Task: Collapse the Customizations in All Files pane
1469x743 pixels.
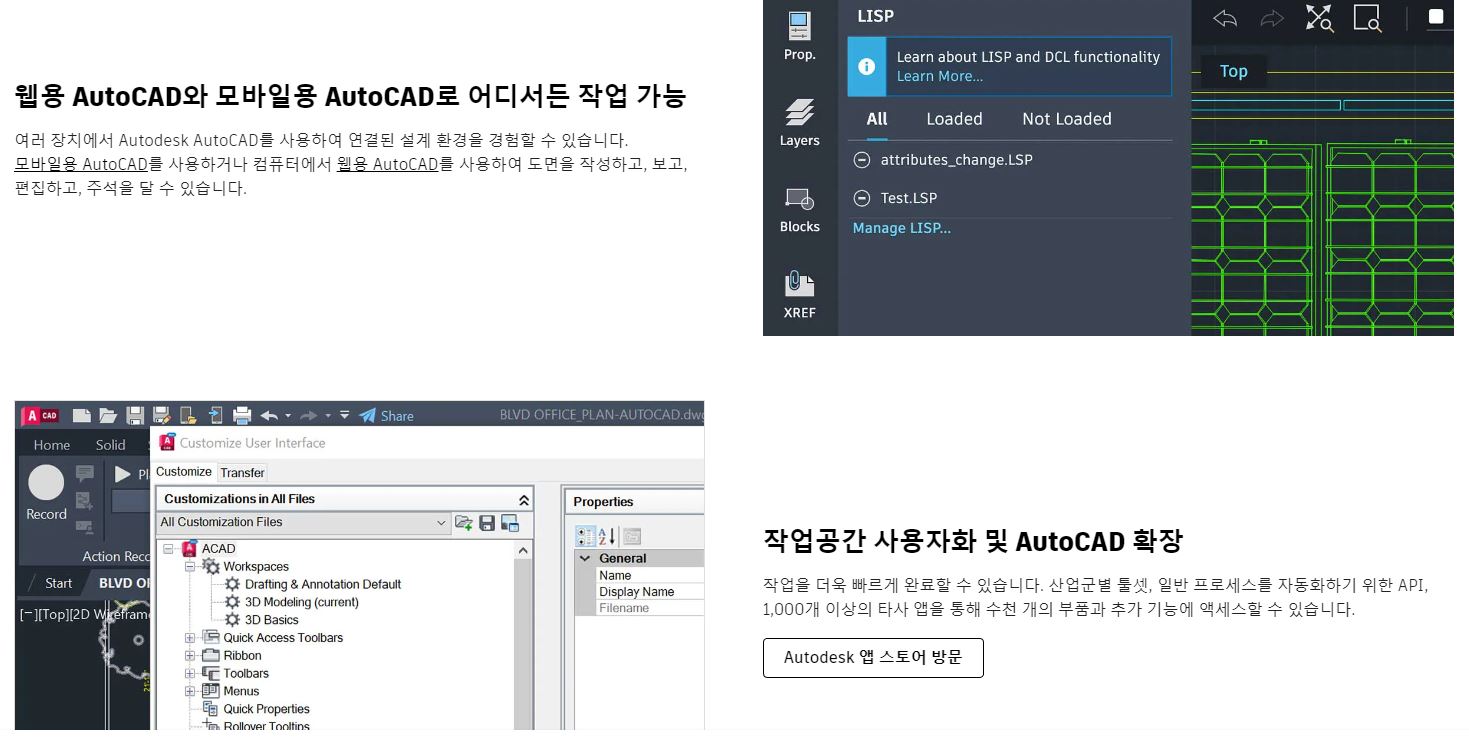Action: point(523,499)
